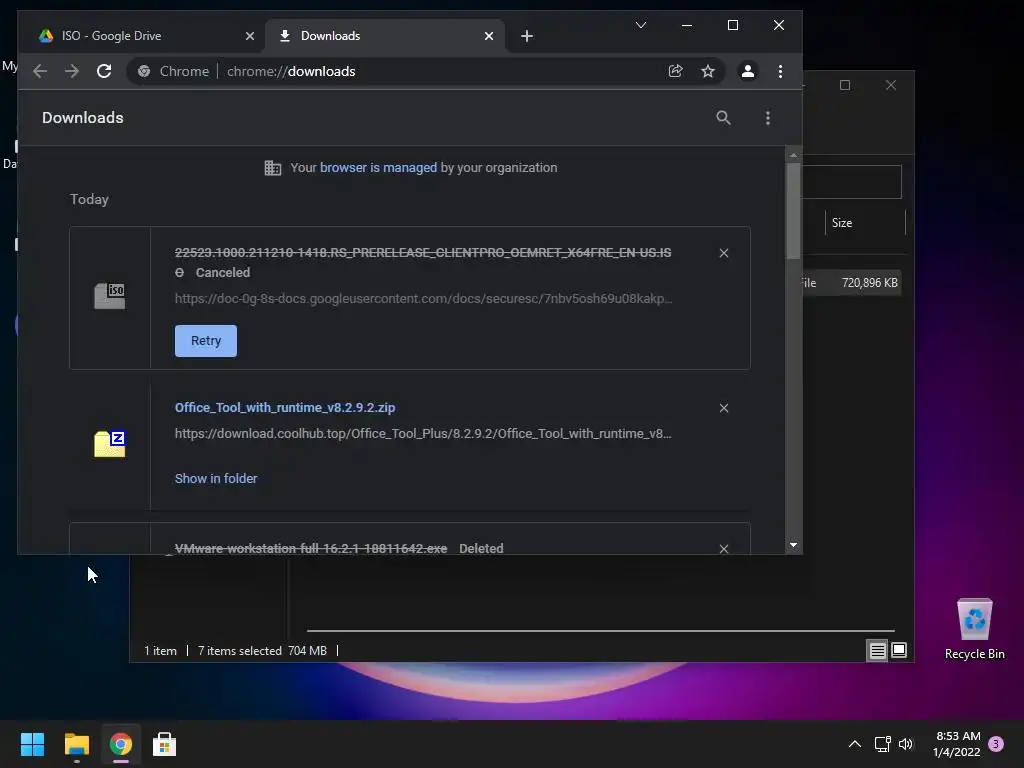Click the ISO file type icon
The height and width of the screenshot is (768, 1024).
(110, 296)
